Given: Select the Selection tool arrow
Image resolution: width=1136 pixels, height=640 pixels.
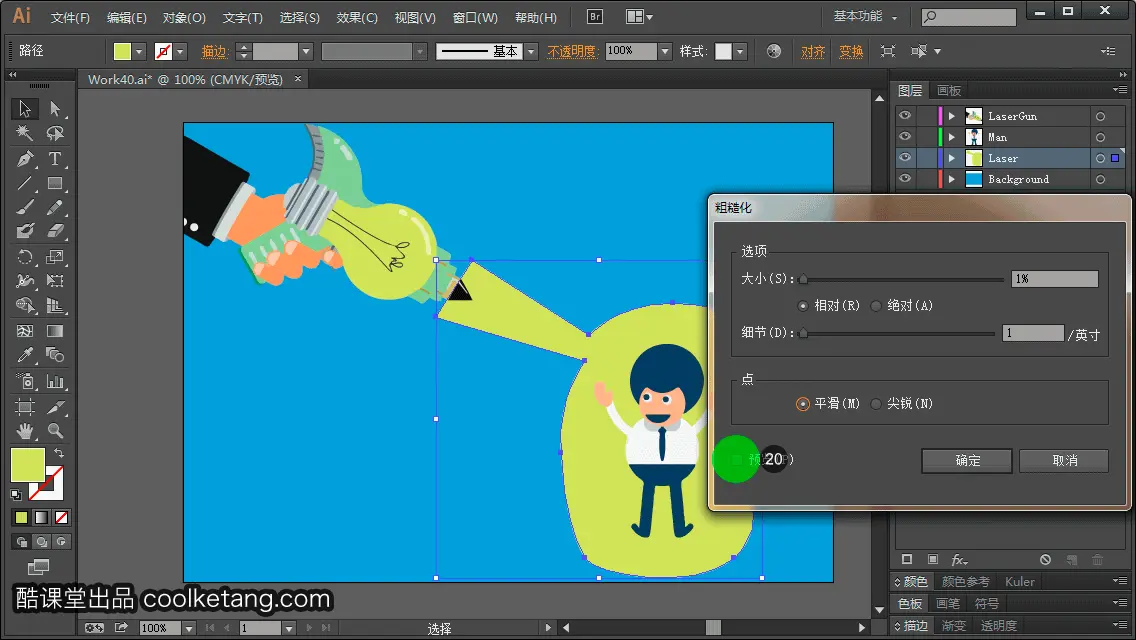Looking at the screenshot, I should (x=25, y=109).
